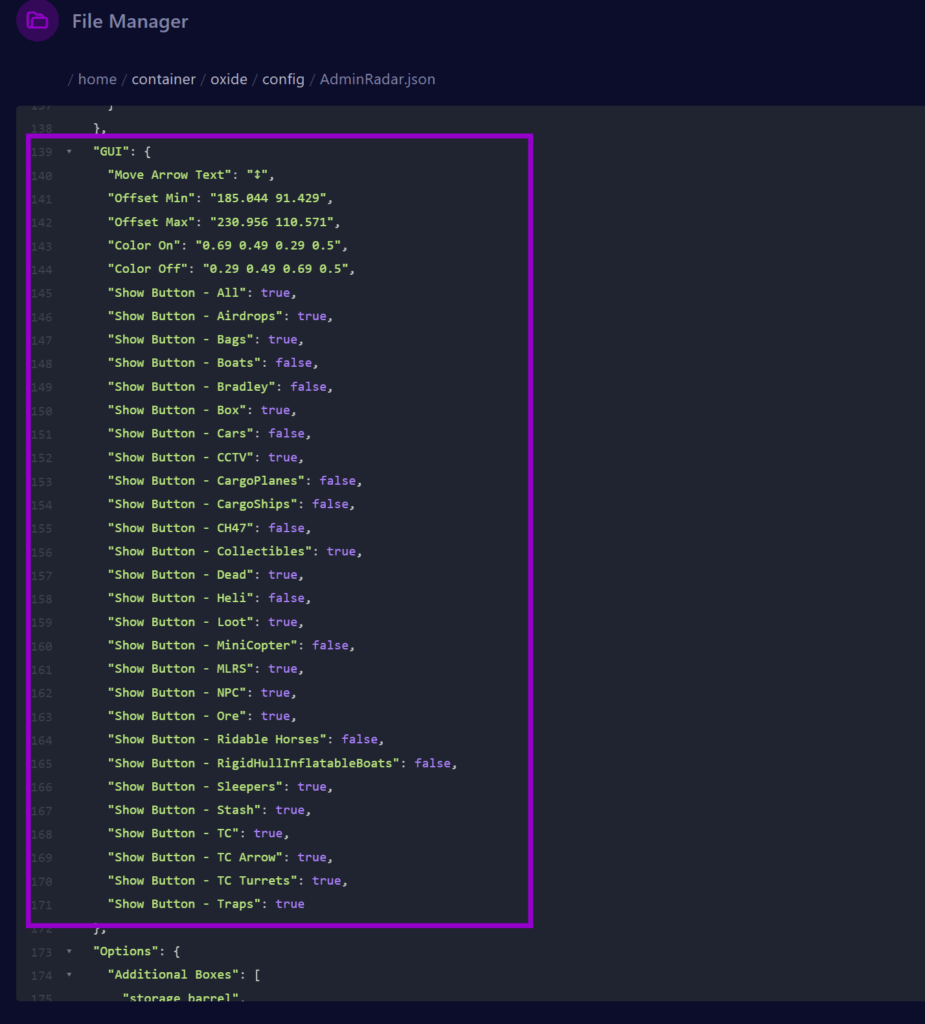Collapse the "Options" section fold arrow

[69, 951]
